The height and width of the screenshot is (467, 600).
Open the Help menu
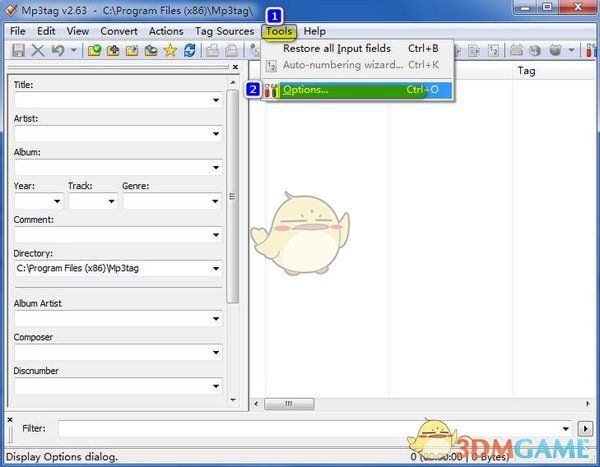(315, 31)
